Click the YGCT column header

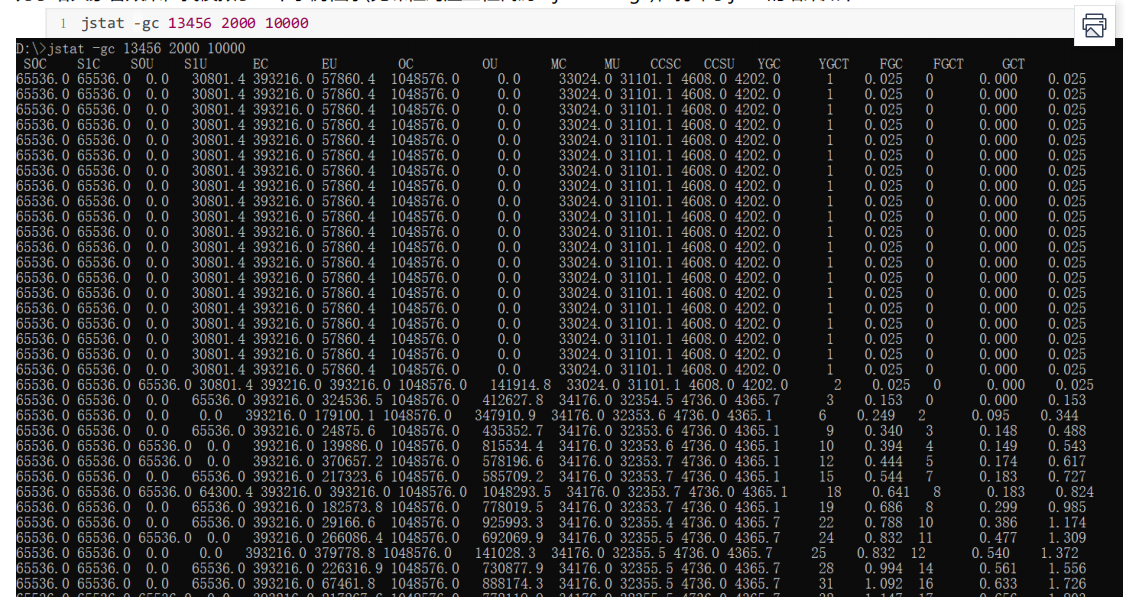click(x=833, y=64)
